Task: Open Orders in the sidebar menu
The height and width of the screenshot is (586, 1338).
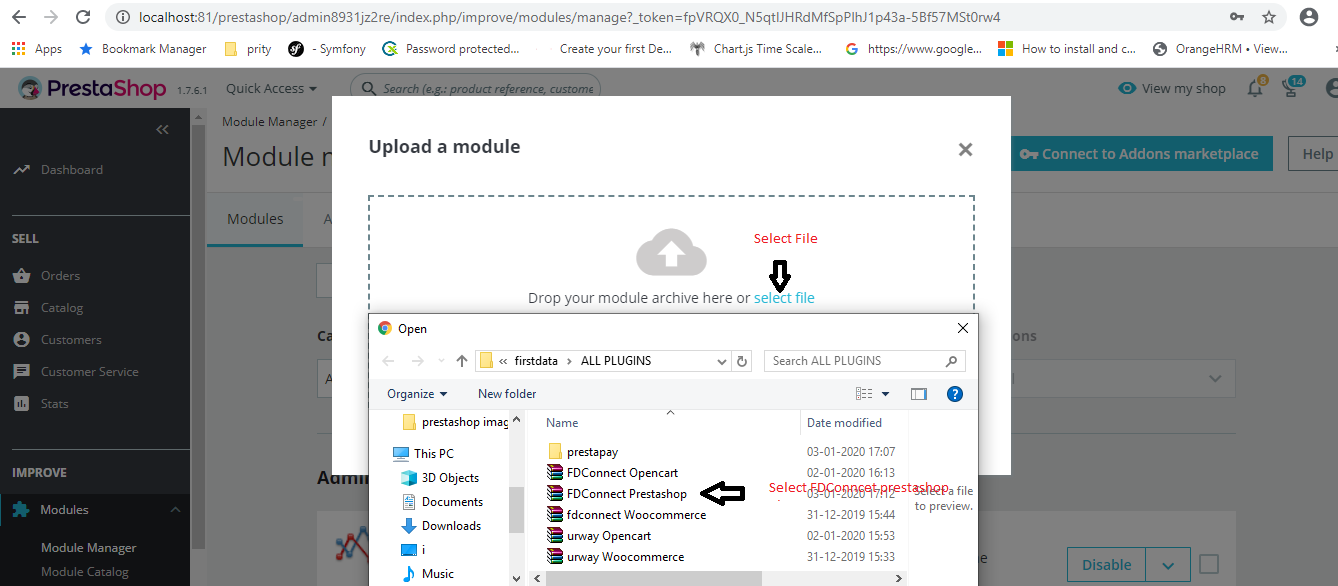Action: [60, 276]
